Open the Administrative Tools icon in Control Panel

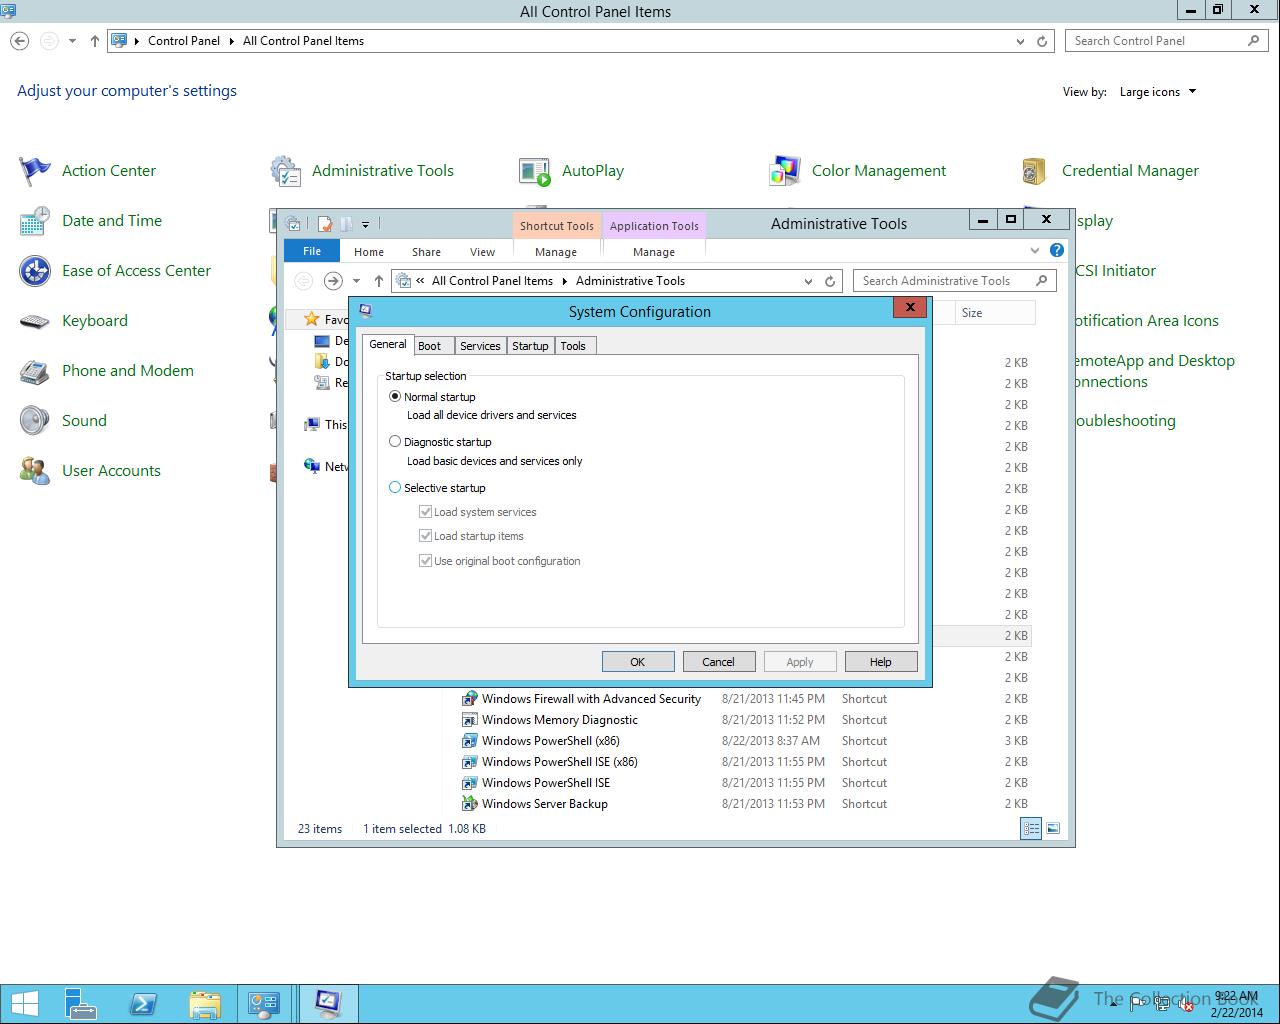285,171
